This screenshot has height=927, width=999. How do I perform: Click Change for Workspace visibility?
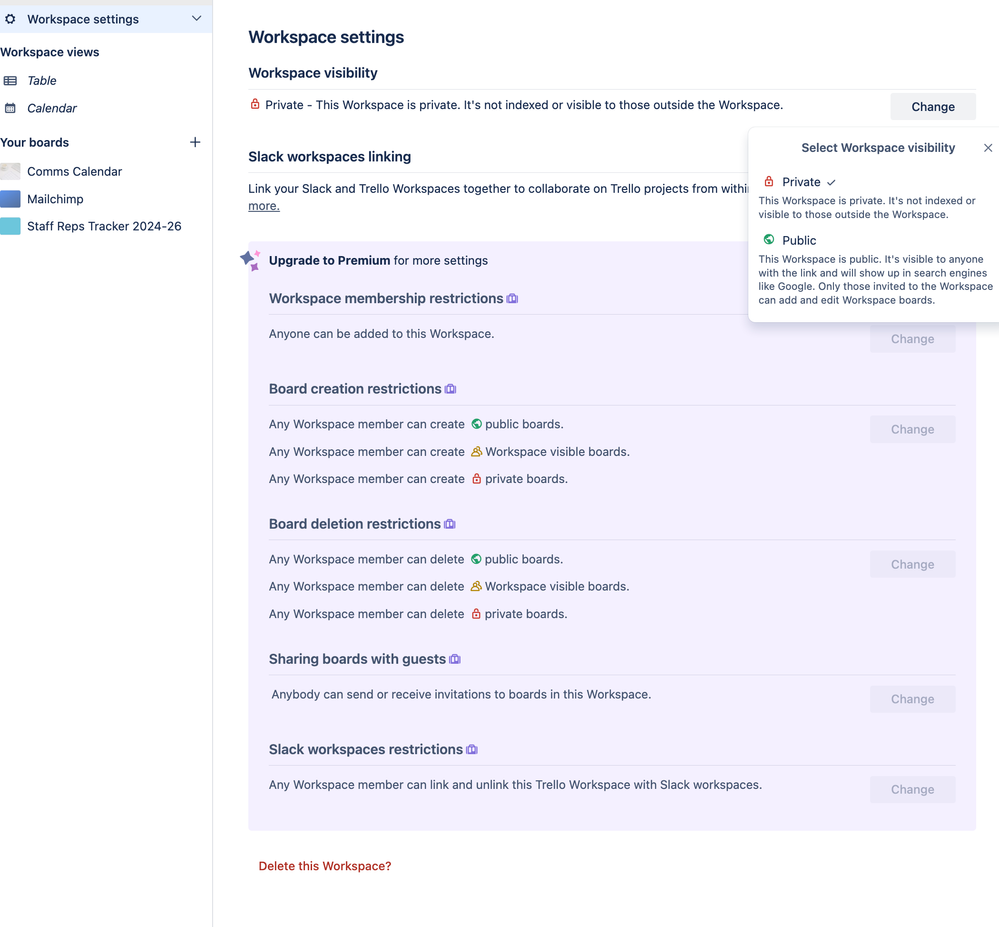[x=933, y=107]
